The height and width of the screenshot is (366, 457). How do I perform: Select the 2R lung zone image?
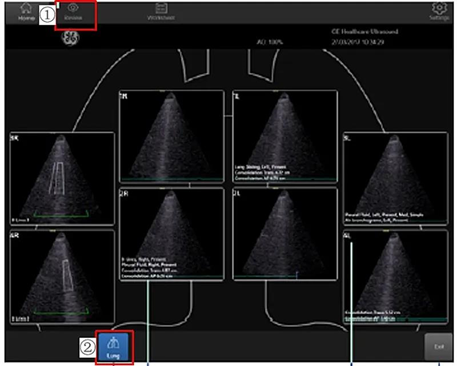(x=172, y=234)
